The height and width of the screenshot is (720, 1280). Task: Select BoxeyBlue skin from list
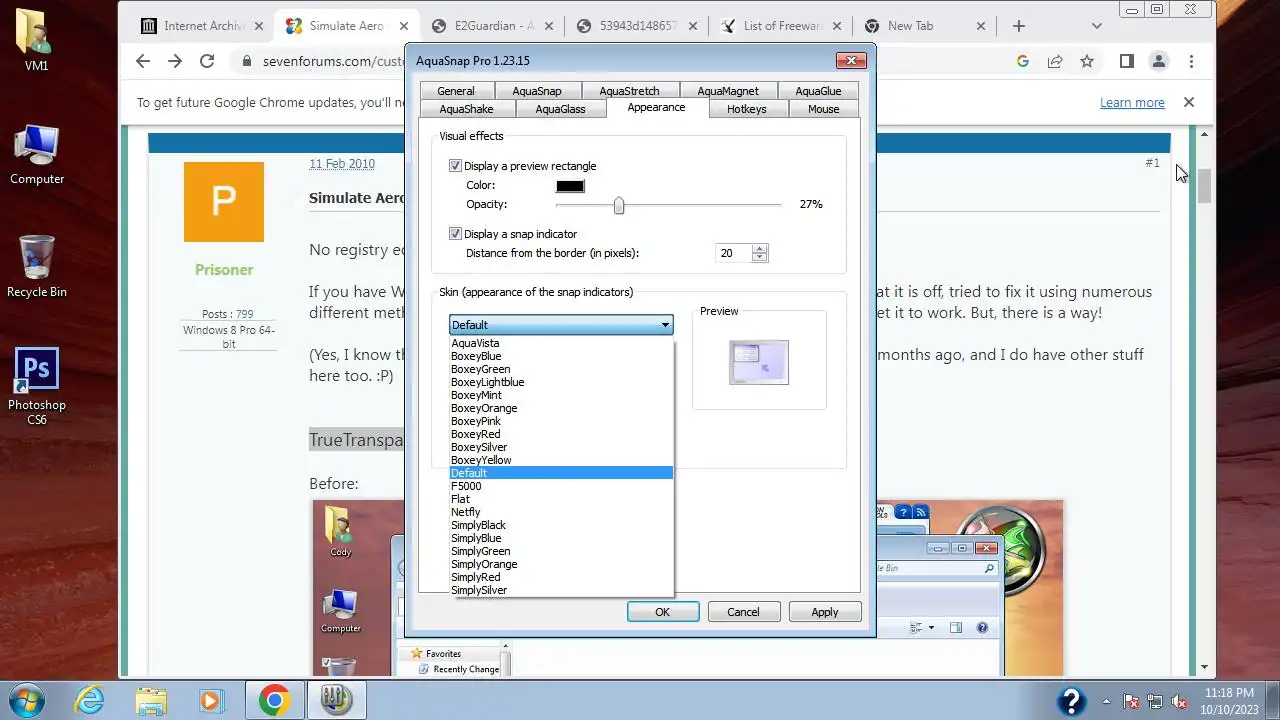561,356
